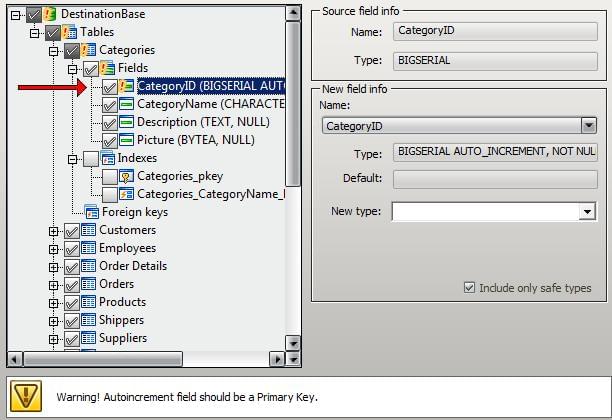Screen dimensions: 612x420
Task: Expand the Employees table node
Action: click(x=53, y=249)
